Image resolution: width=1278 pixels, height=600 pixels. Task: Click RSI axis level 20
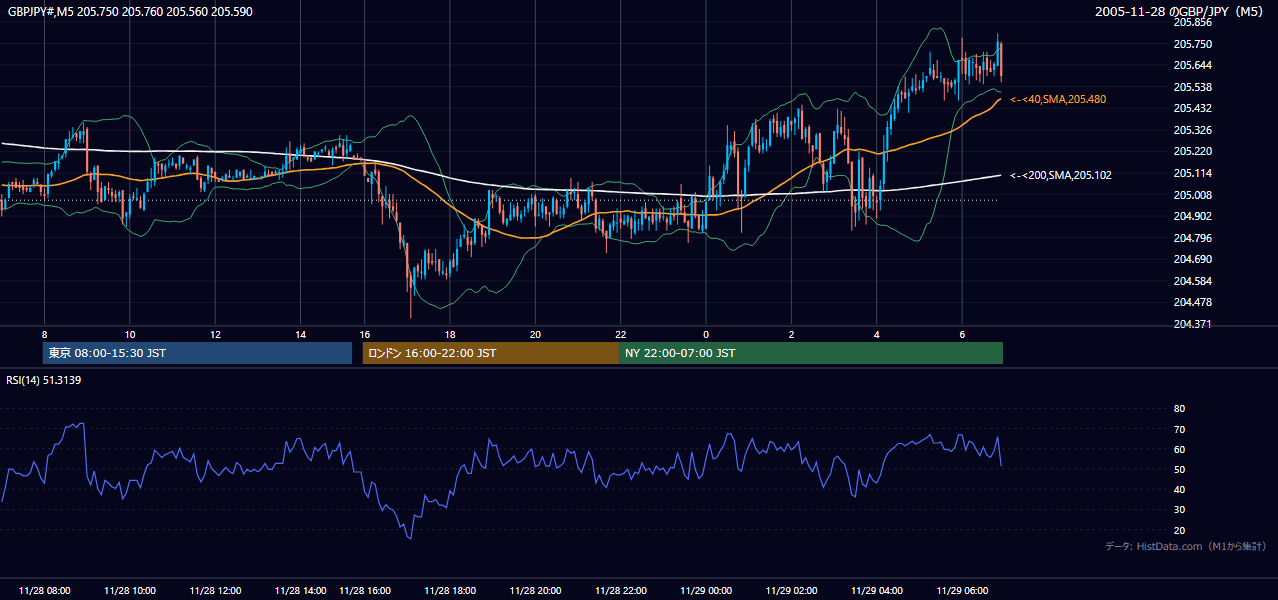1179,530
